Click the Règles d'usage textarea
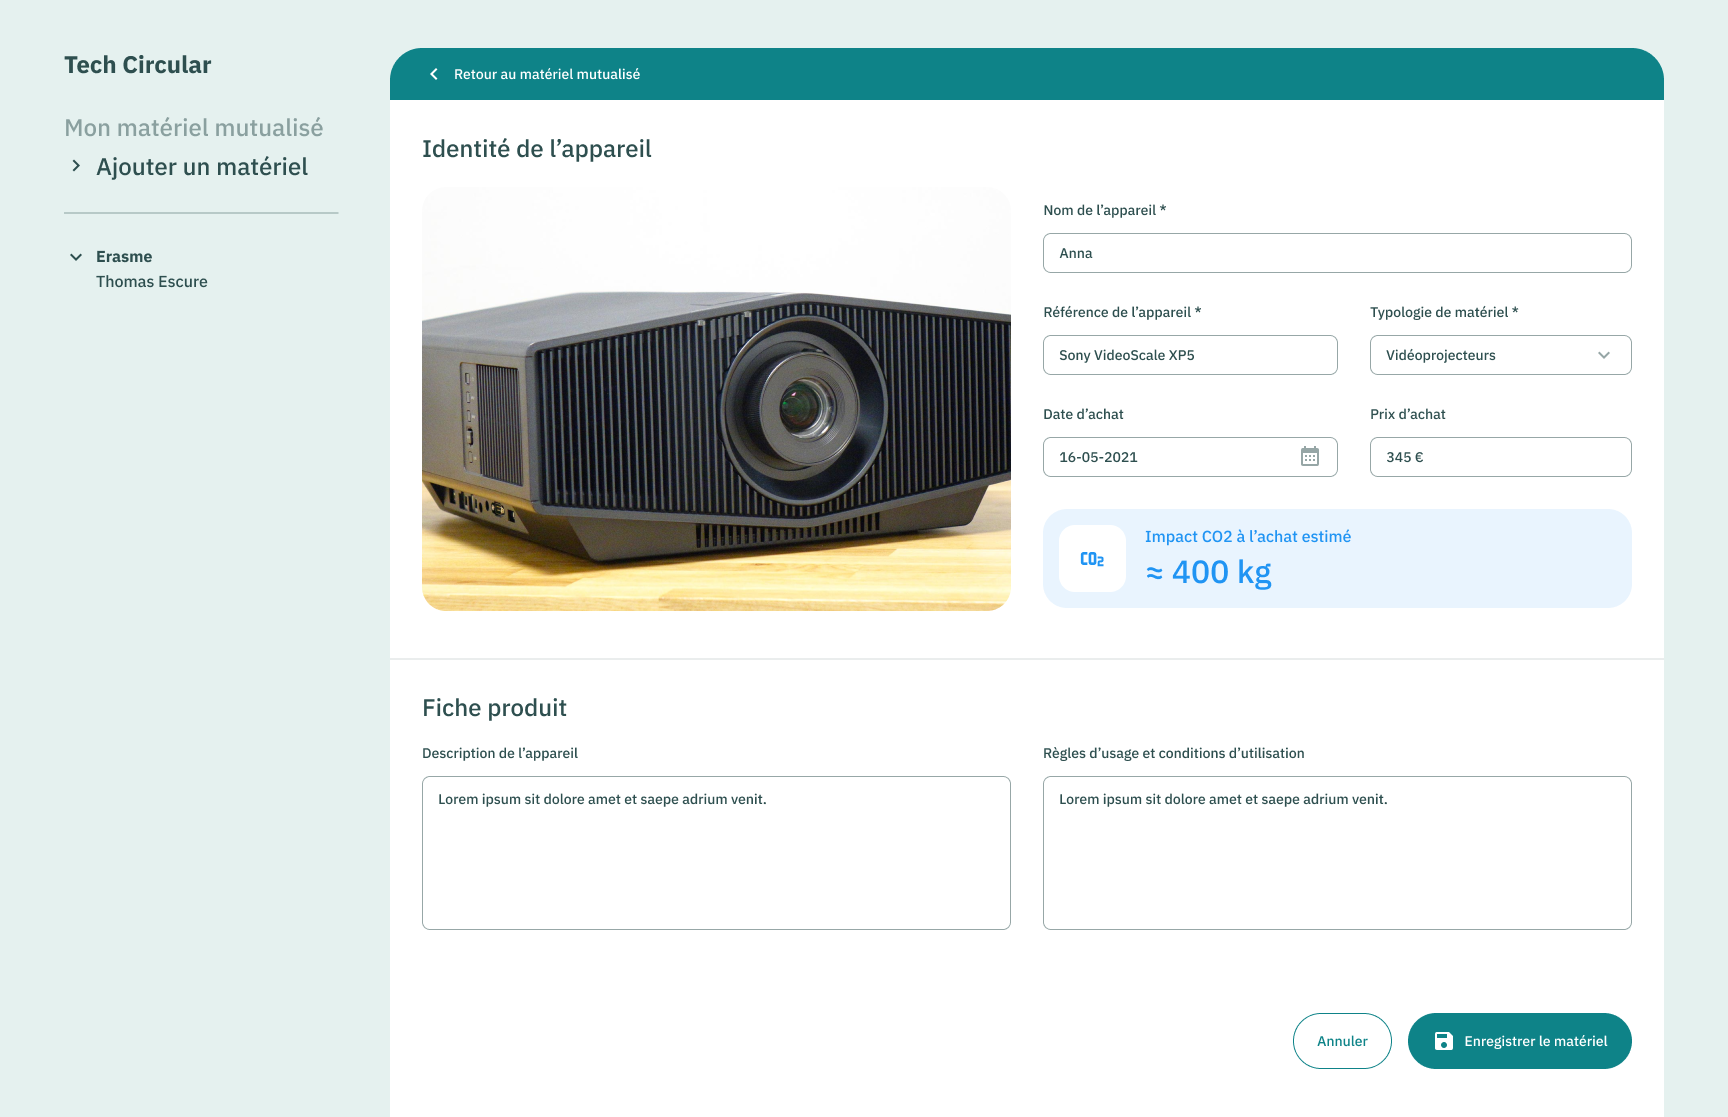 [1336, 853]
